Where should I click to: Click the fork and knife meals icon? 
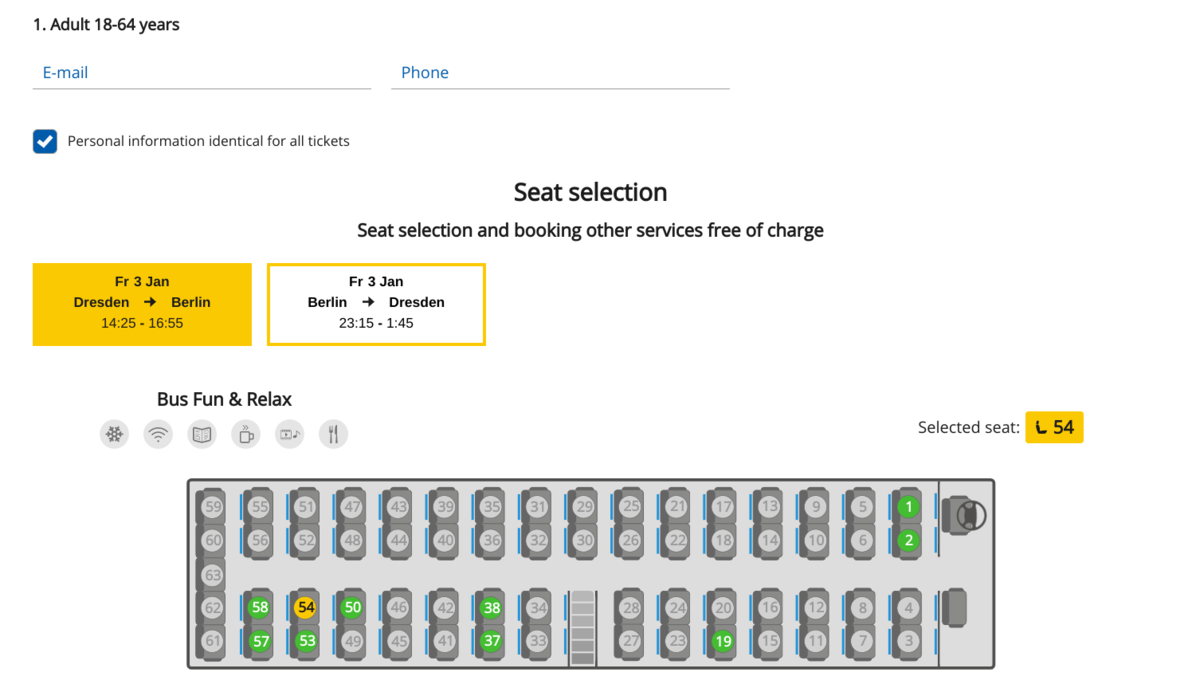click(334, 434)
